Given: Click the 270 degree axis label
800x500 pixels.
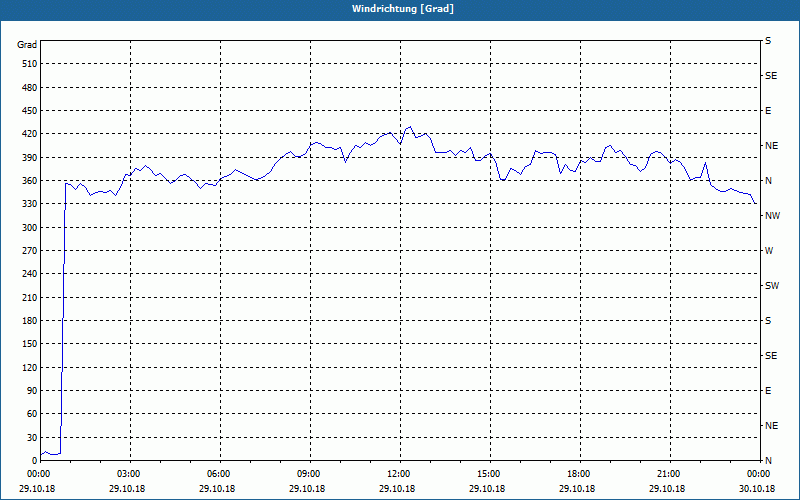Looking at the screenshot, I should (x=29, y=251).
